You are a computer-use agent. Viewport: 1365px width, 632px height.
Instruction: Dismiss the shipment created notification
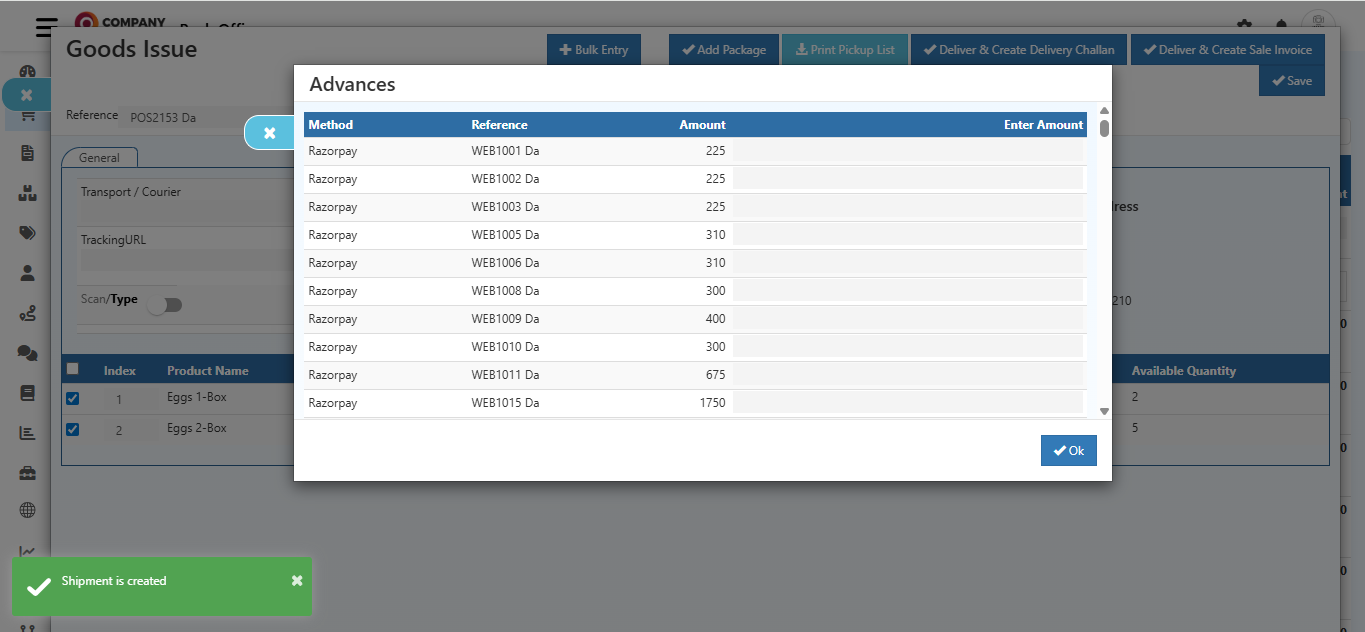(x=297, y=581)
